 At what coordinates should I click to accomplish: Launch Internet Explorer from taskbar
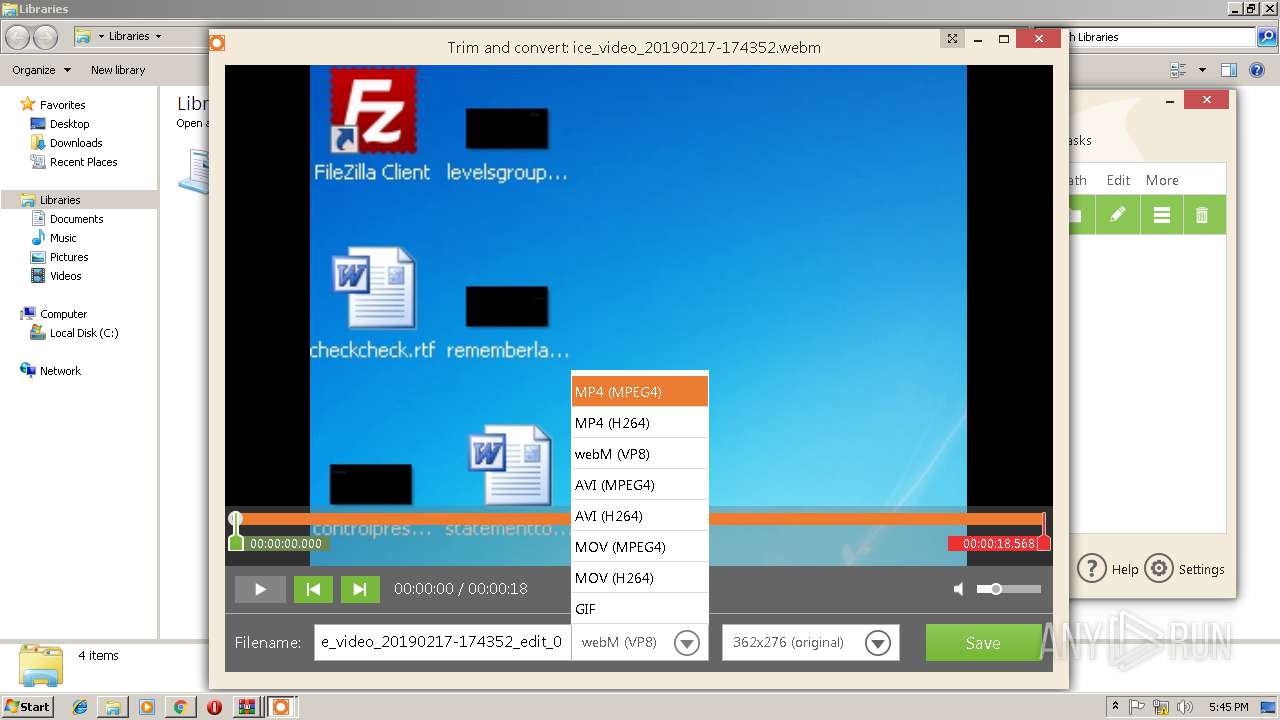pos(80,707)
